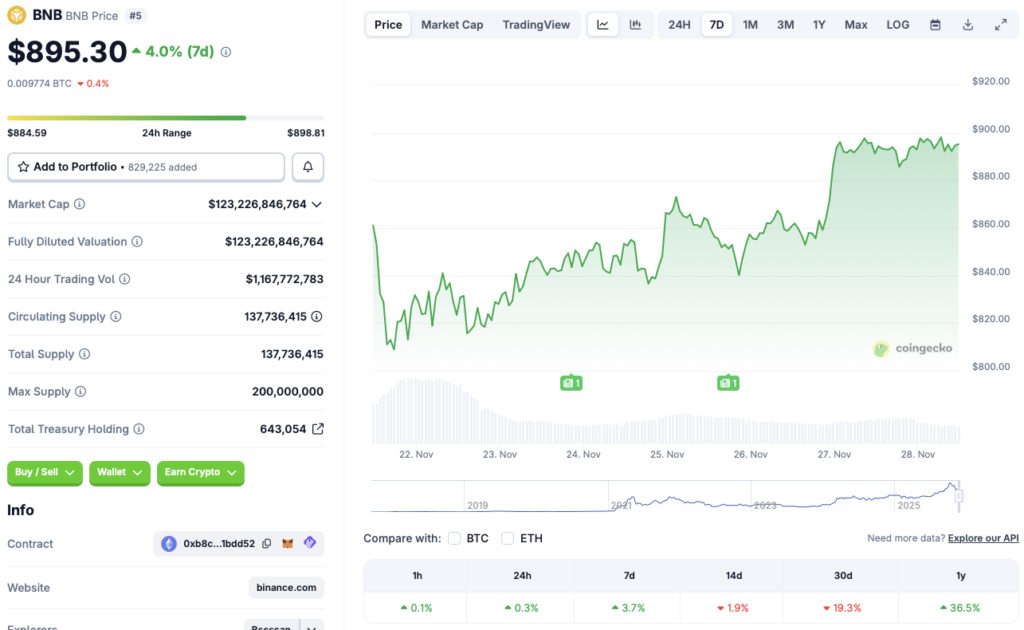Open the Buy / Sell dropdown
1024x630 pixels.
[44, 473]
